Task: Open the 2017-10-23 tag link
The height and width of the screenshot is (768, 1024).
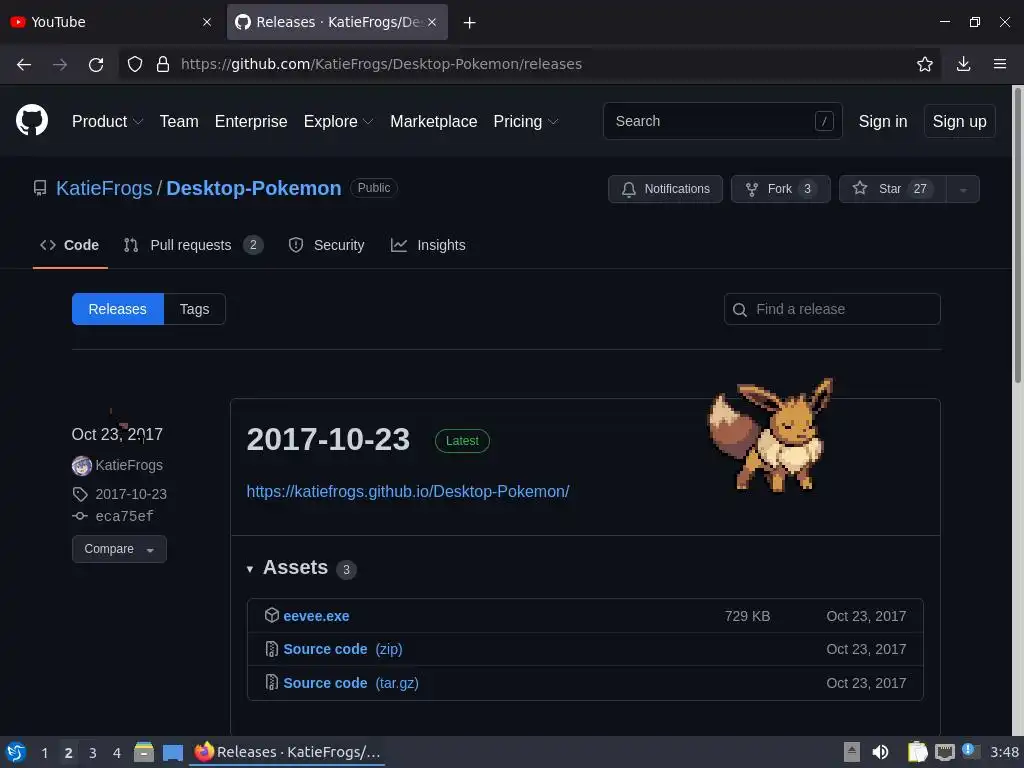Action: click(x=131, y=494)
